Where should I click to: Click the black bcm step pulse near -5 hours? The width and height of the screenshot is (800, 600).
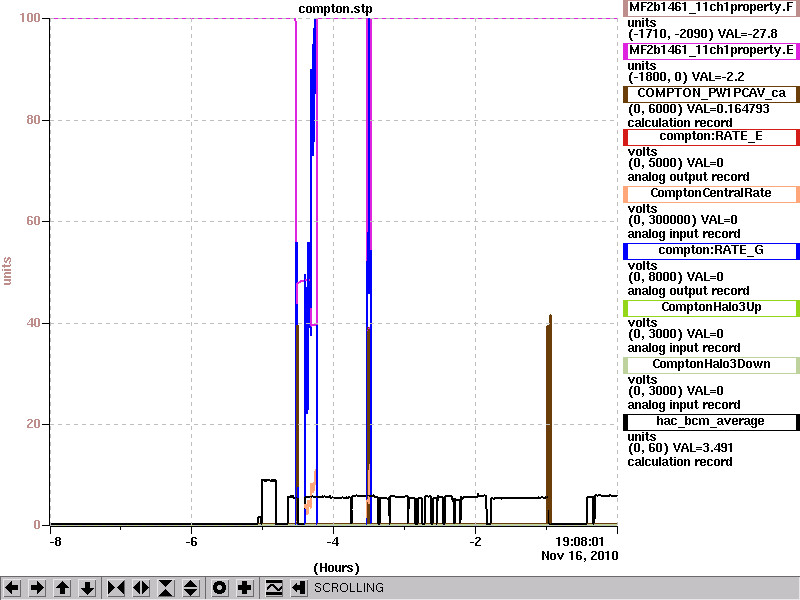click(269, 502)
